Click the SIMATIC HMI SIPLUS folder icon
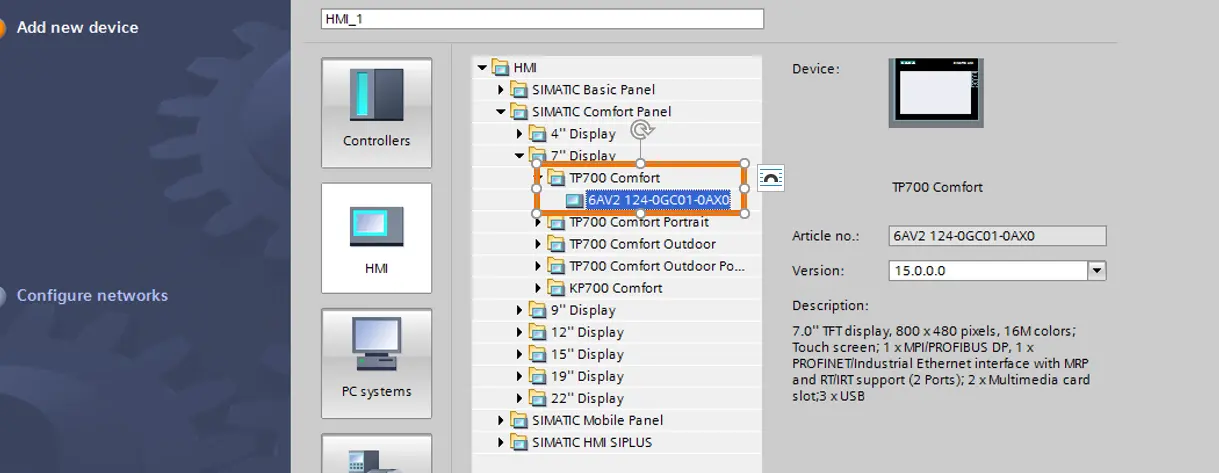This screenshot has width=1219, height=473. pos(519,442)
